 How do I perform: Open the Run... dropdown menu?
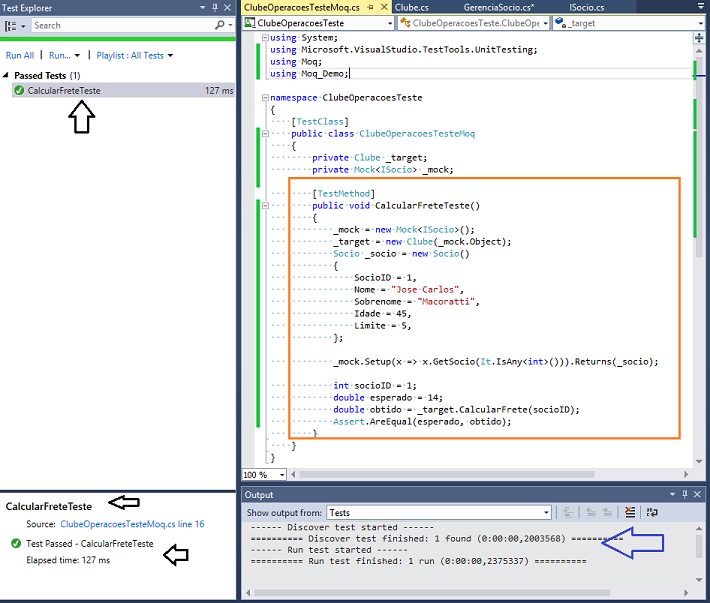[64, 55]
